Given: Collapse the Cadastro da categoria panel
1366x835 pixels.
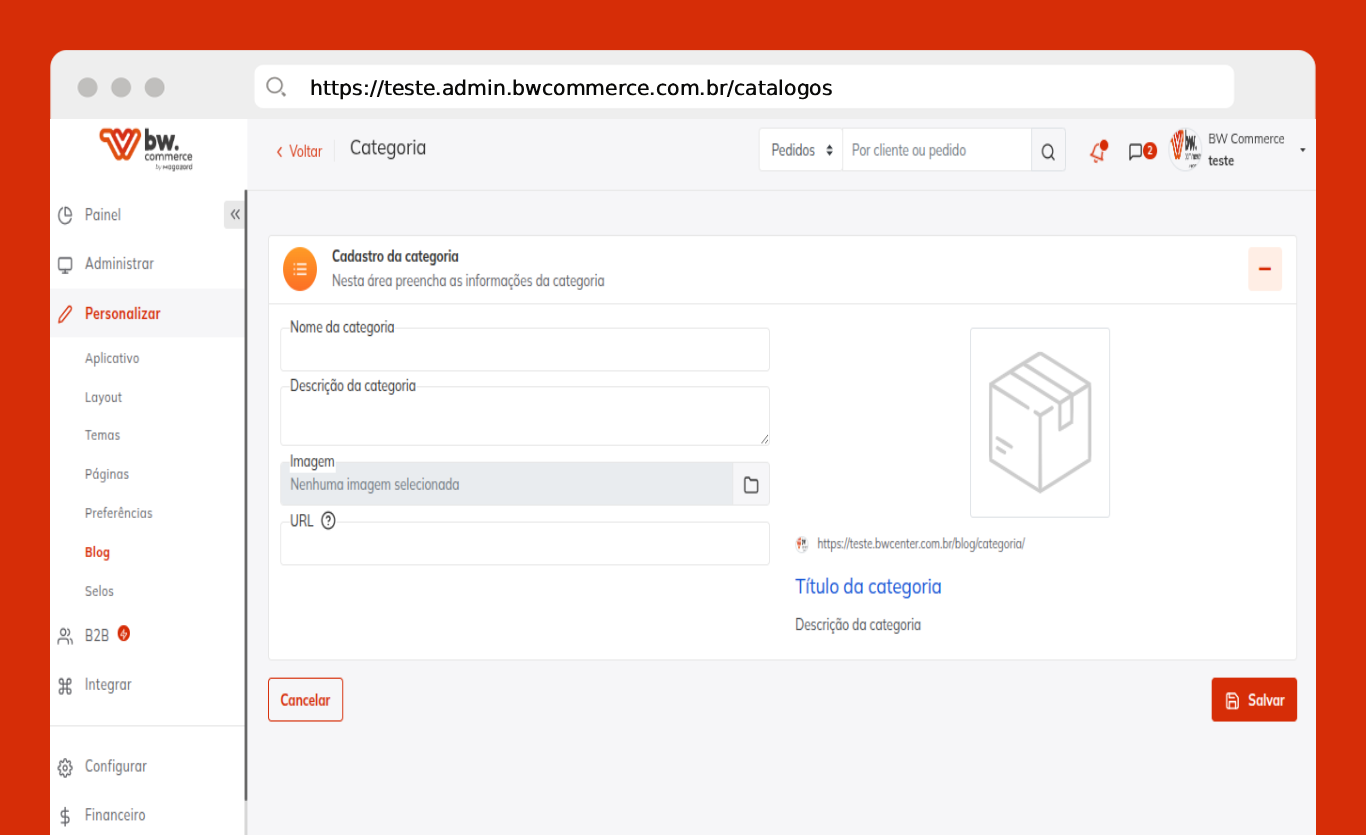Looking at the screenshot, I should pos(1264,270).
